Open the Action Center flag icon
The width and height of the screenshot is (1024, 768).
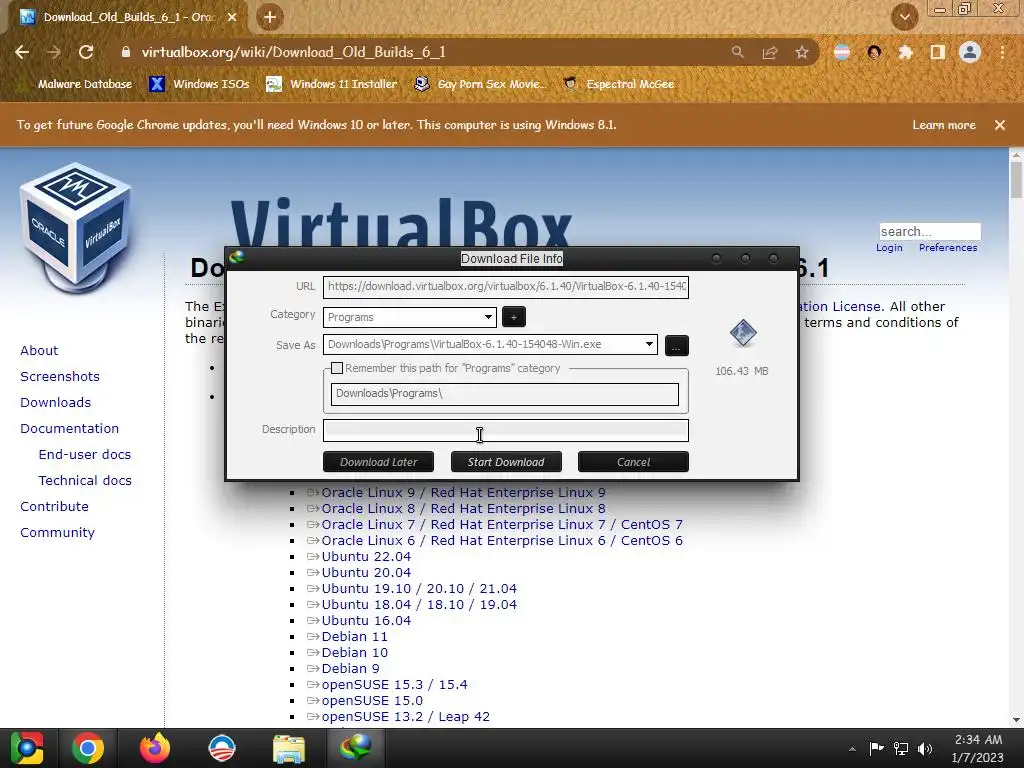pyautogui.click(x=876, y=748)
